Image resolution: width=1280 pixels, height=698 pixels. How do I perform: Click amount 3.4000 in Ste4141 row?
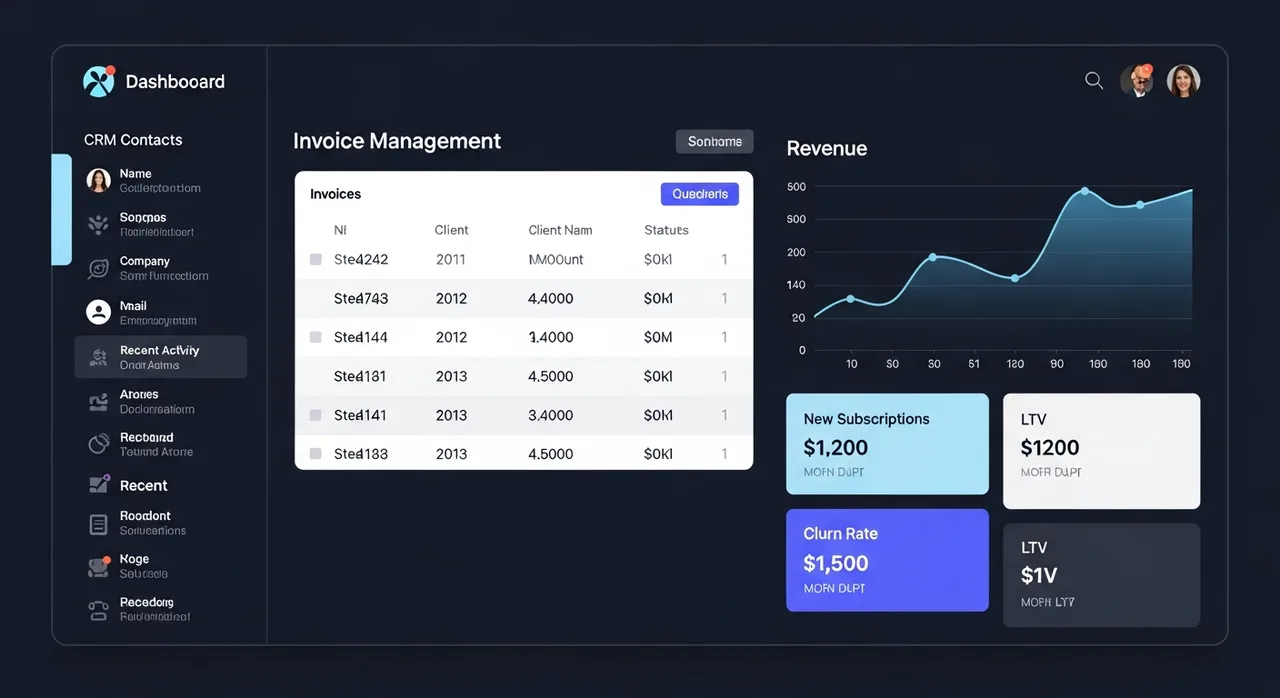(551, 415)
